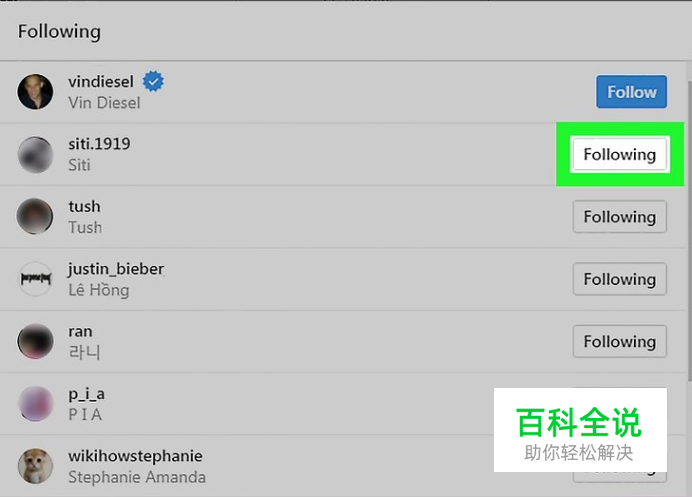Click the justin_bieber username

click(116, 269)
